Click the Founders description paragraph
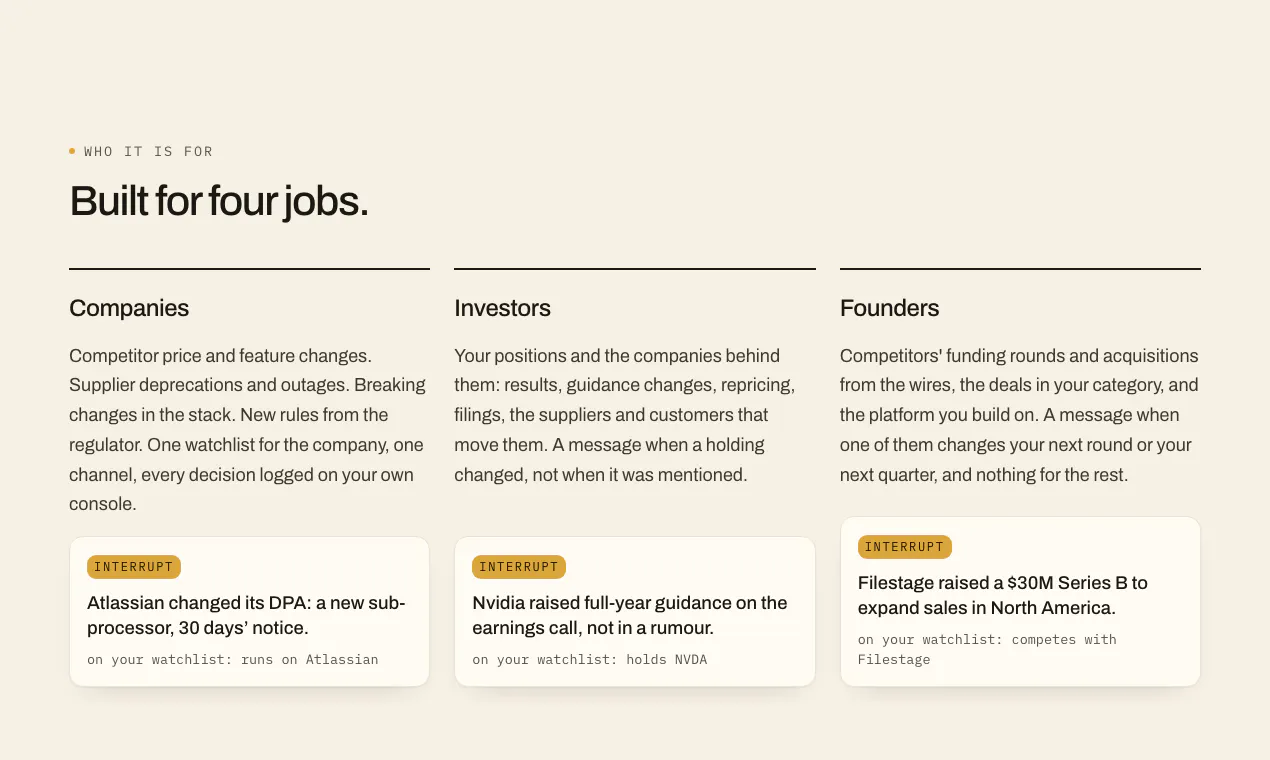1270x760 pixels. [x=1020, y=415]
